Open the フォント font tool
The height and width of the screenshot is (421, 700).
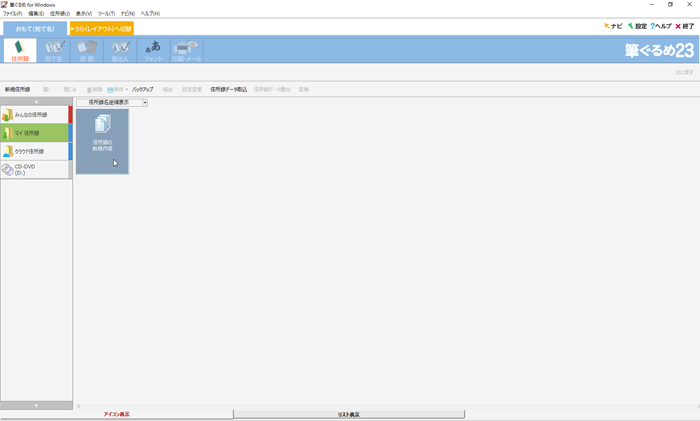(x=153, y=50)
